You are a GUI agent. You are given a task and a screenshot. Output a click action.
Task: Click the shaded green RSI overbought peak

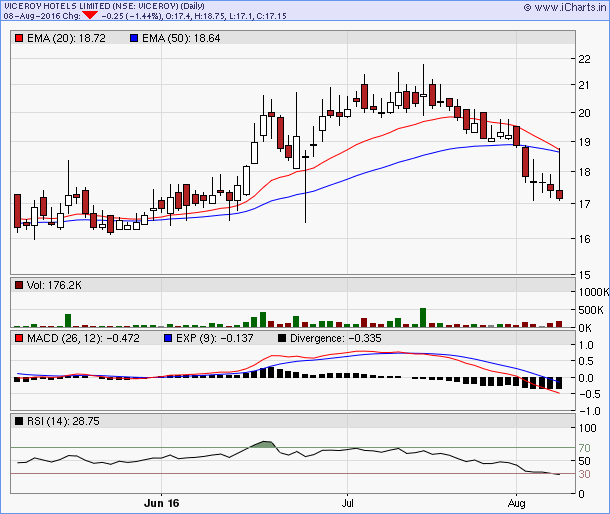point(265,444)
